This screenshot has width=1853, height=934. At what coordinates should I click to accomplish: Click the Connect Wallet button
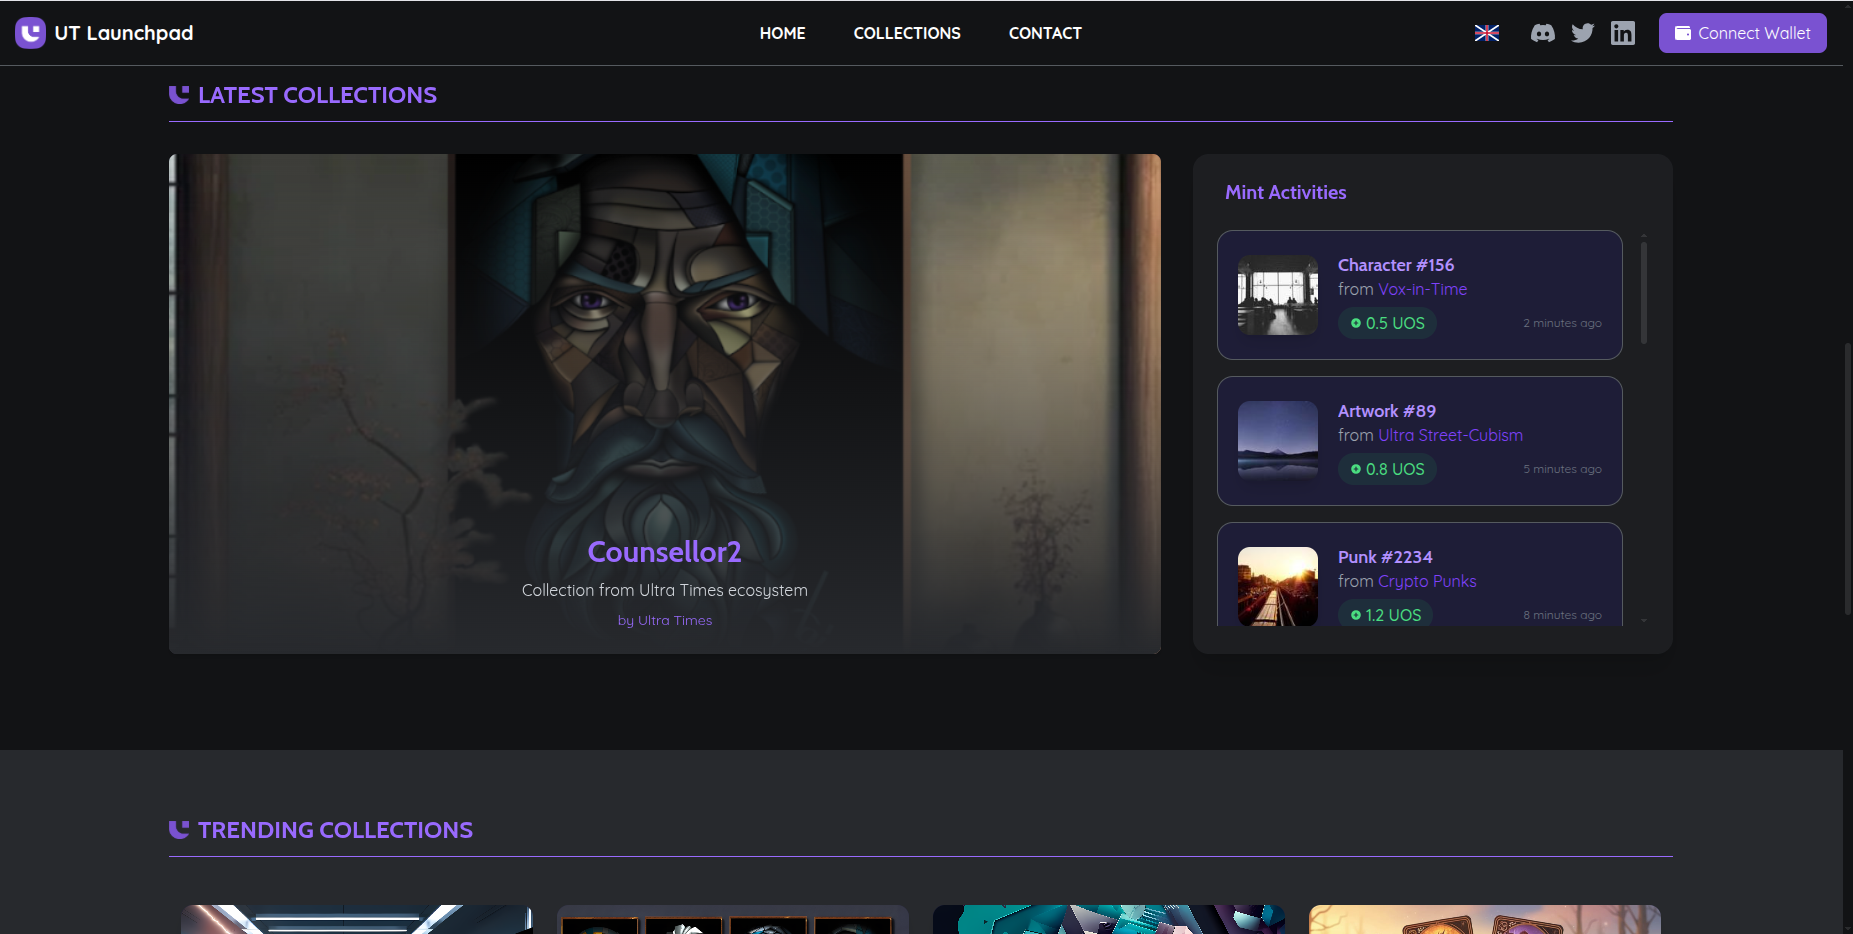tap(1742, 33)
